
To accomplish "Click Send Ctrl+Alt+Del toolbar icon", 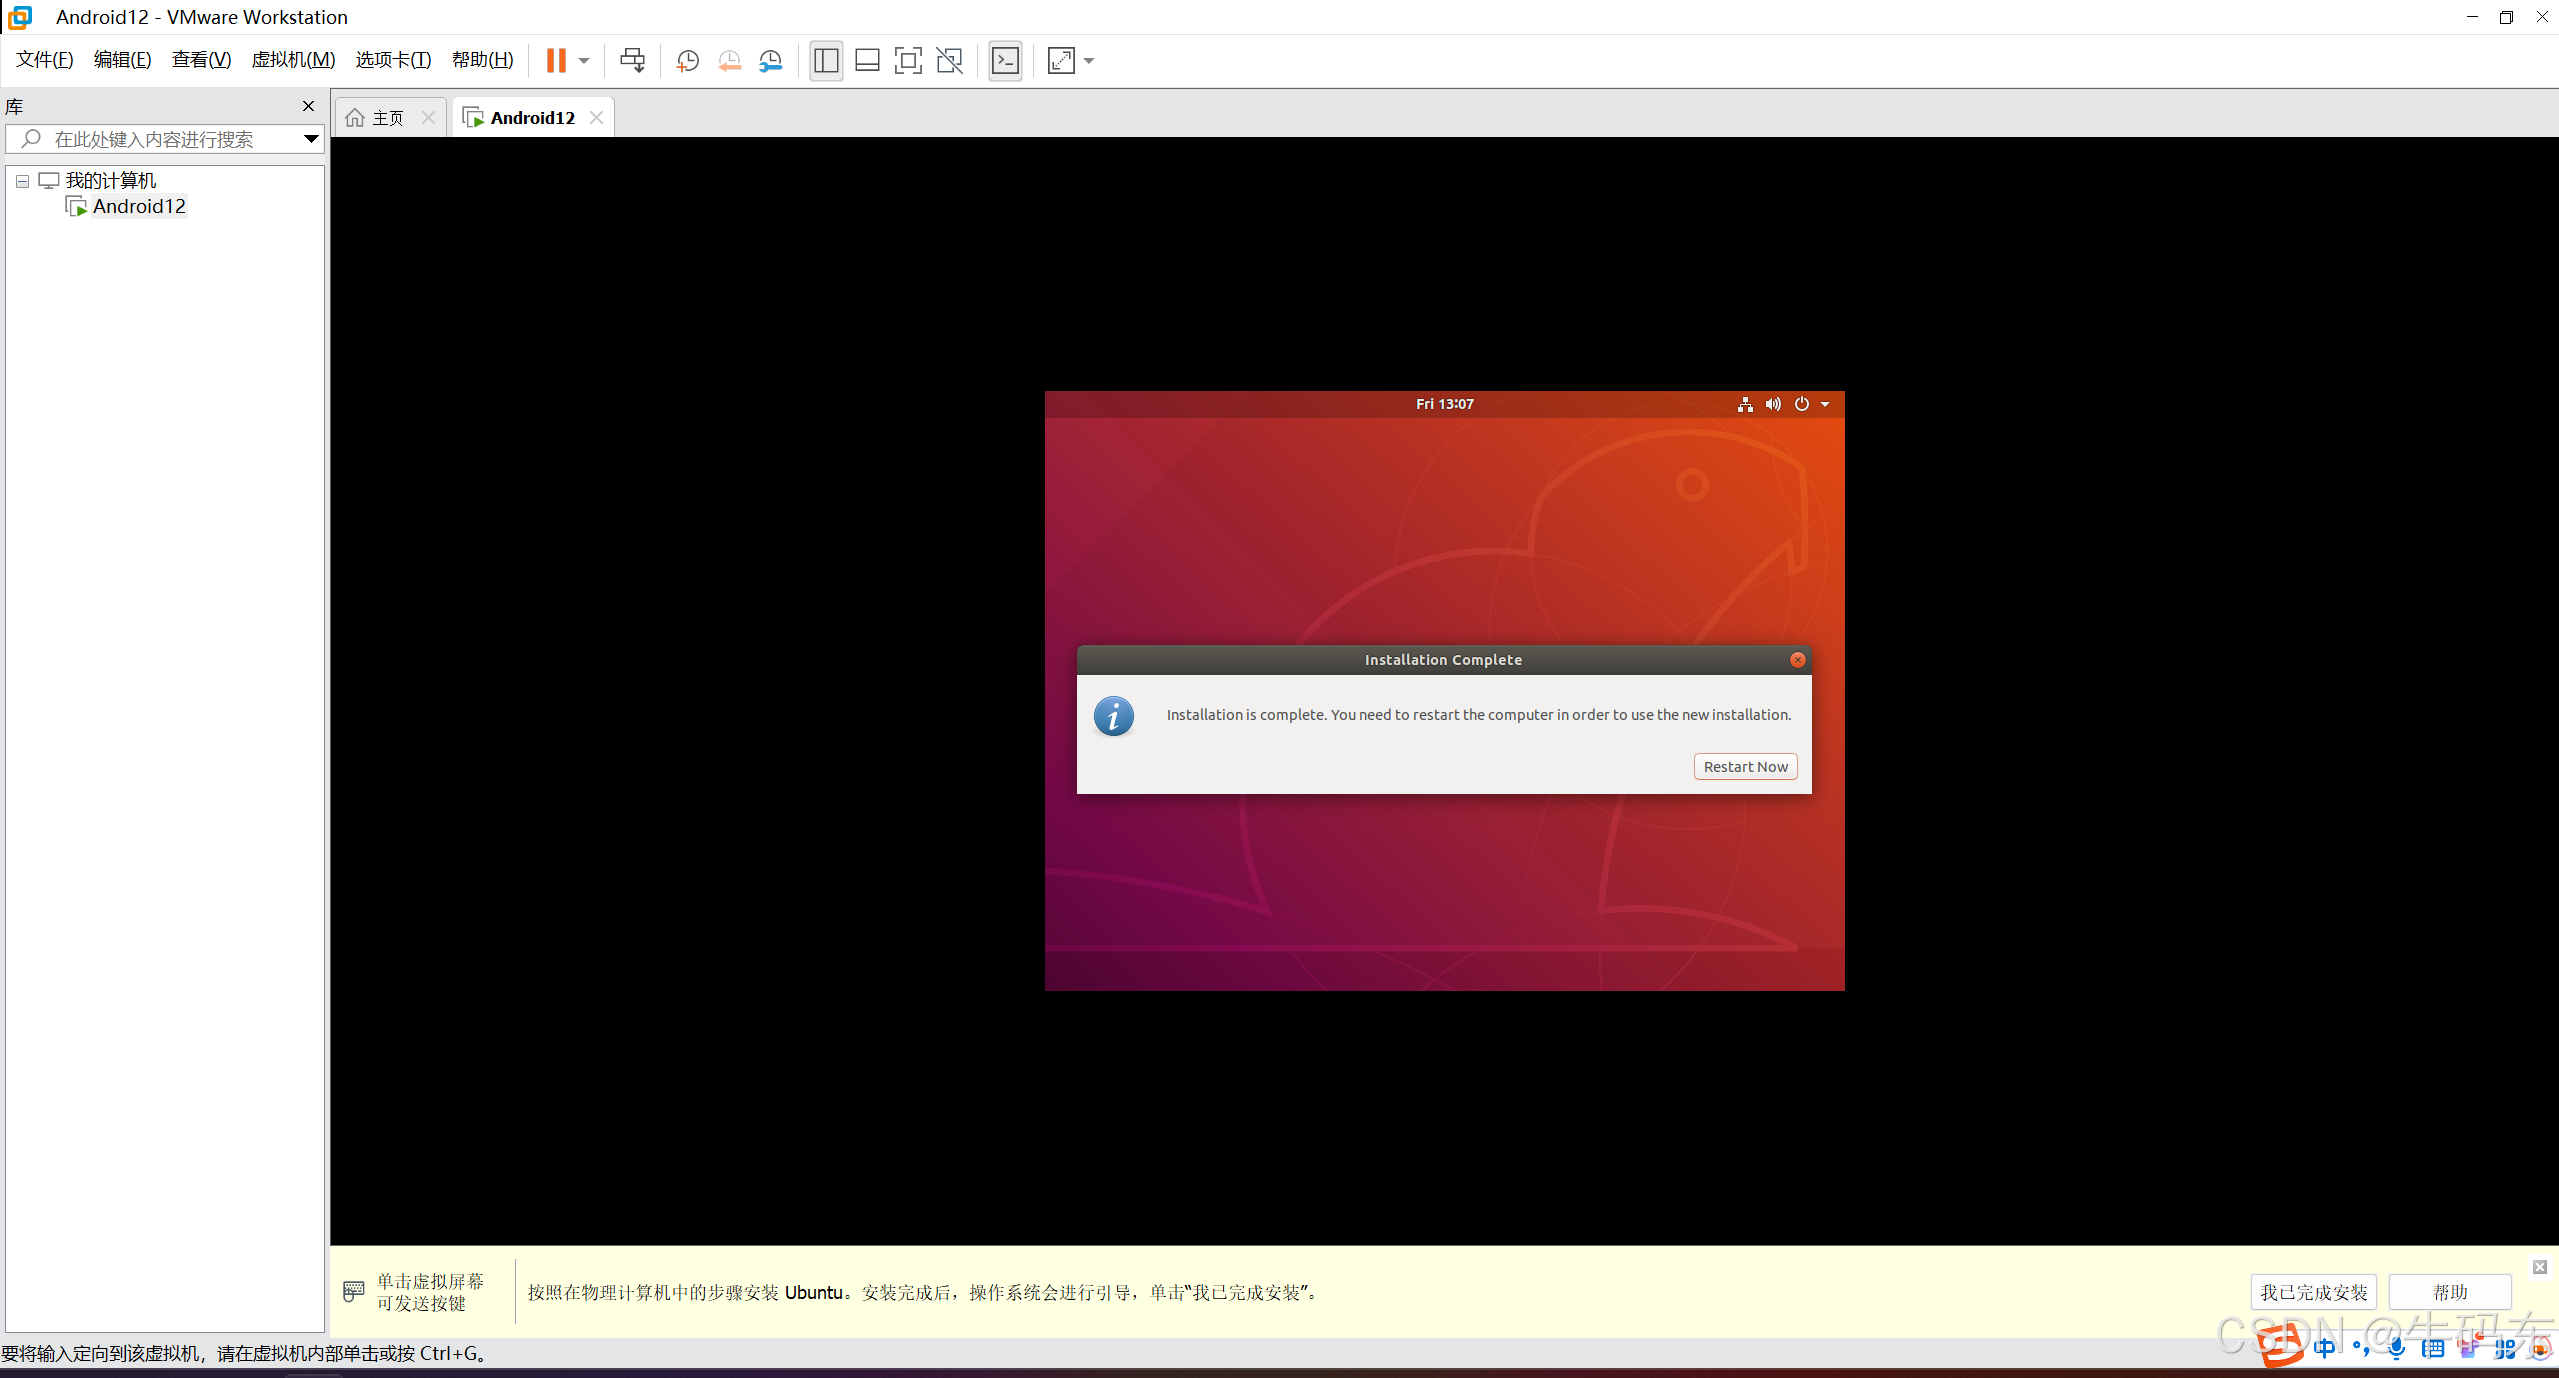I will pos(632,61).
